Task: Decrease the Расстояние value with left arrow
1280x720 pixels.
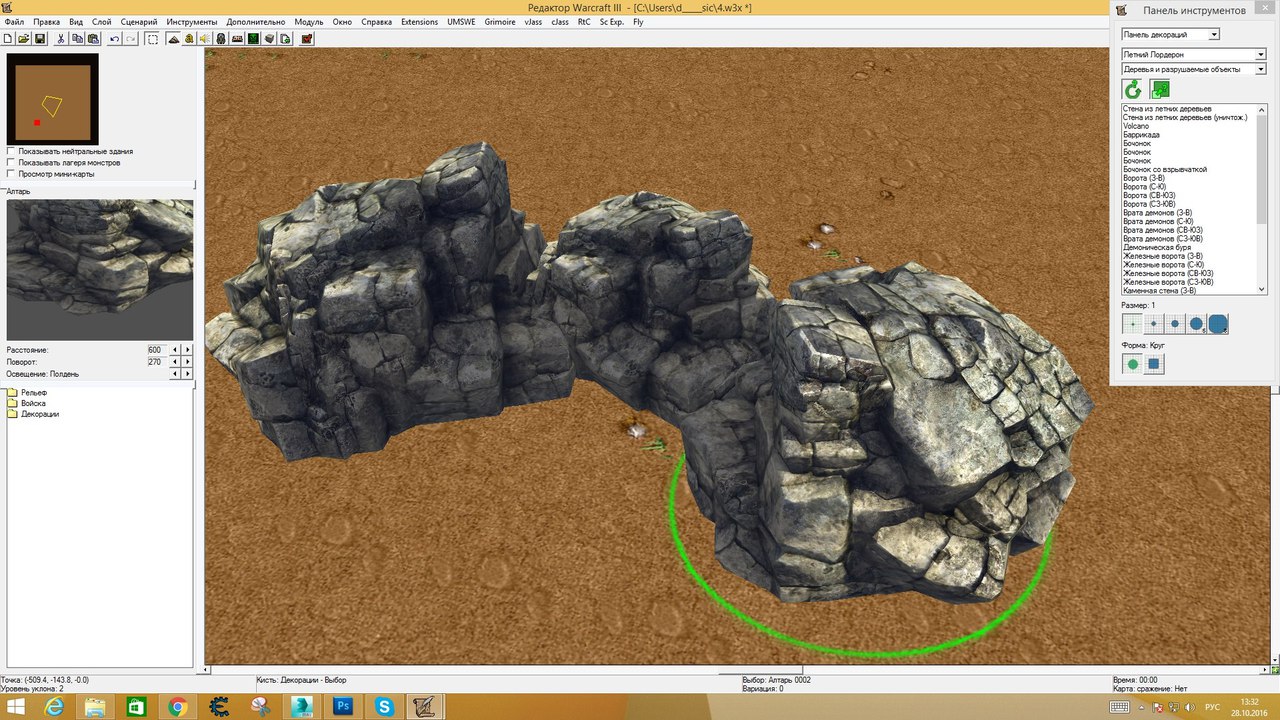Action: pos(176,350)
